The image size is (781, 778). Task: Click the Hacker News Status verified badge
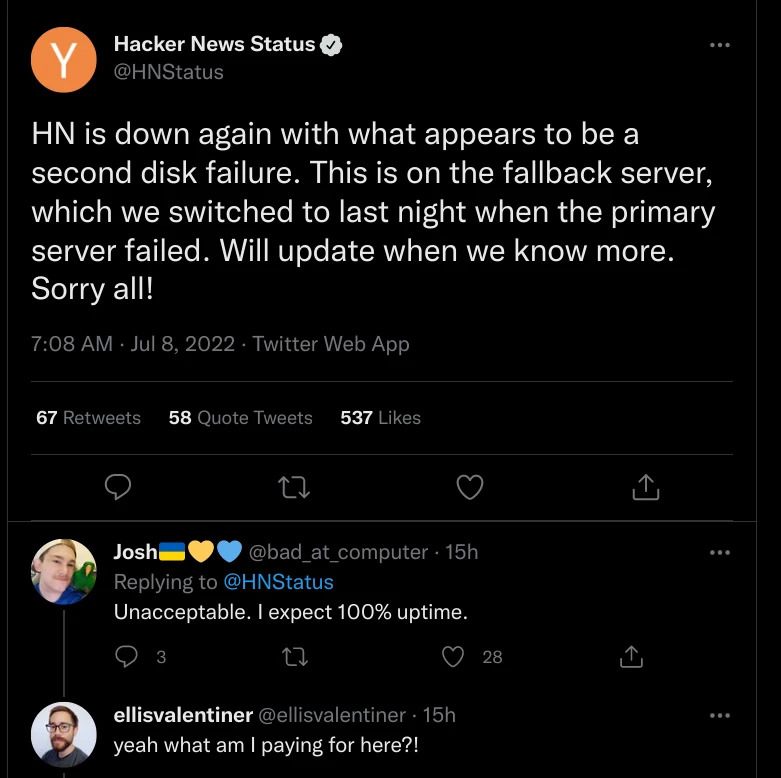pos(331,45)
